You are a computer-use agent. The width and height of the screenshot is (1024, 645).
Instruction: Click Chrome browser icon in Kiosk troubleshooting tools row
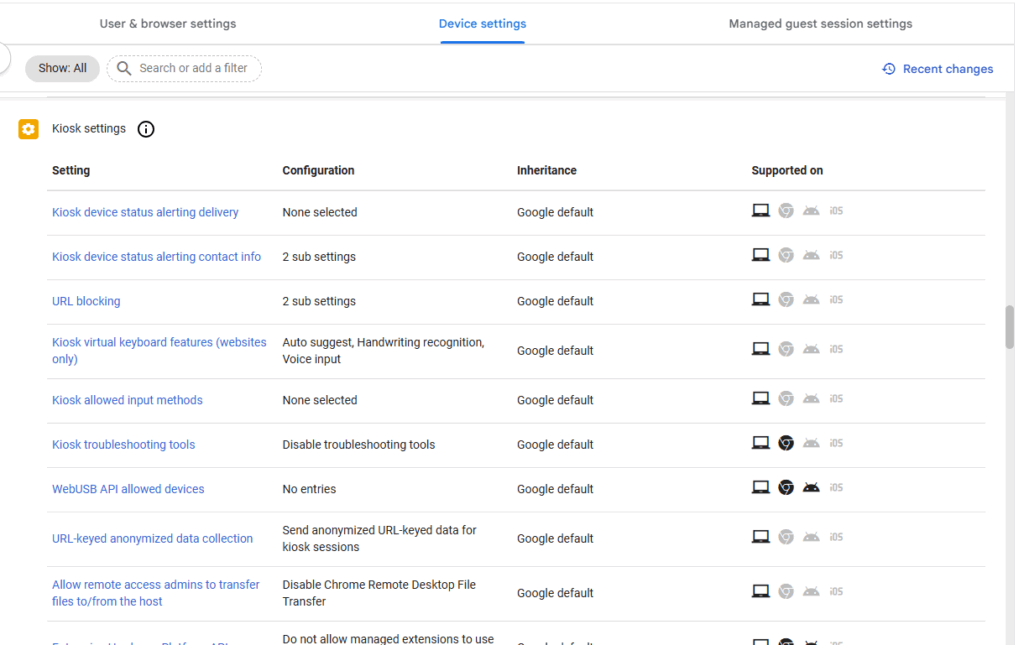pos(786,443)
